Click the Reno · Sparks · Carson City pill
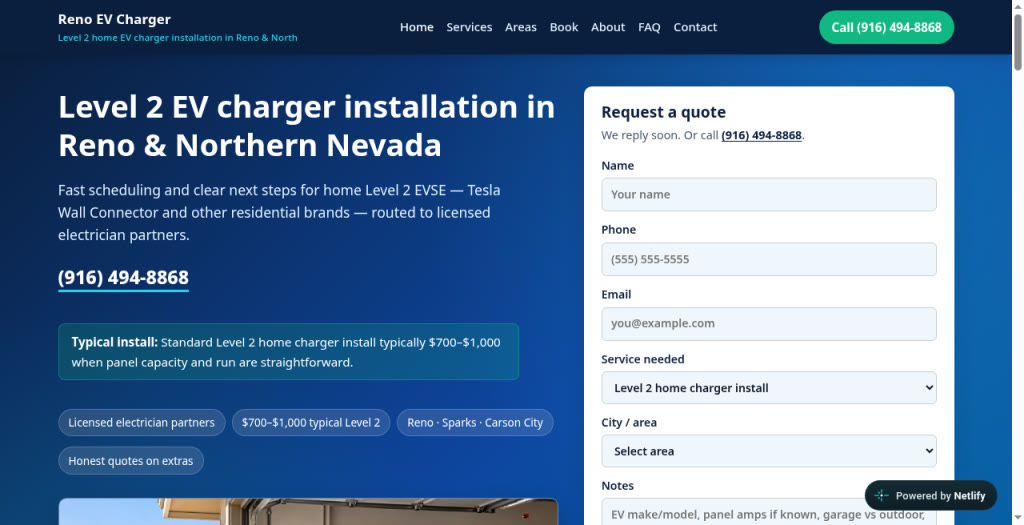The height and width of the screenshot is (525, 1024). tap(475, 422)
